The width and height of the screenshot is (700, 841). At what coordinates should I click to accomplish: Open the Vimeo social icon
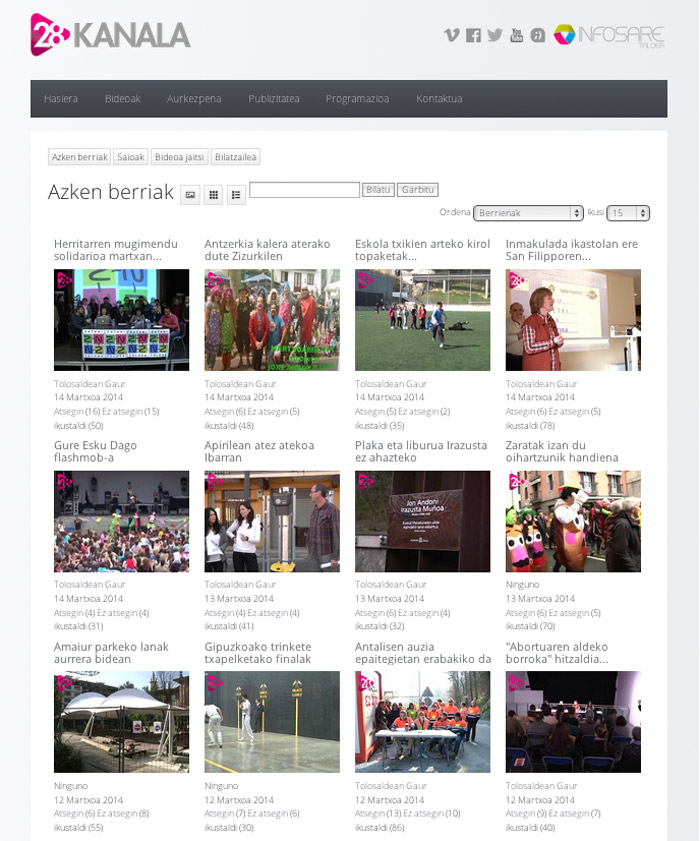[452, 35]
